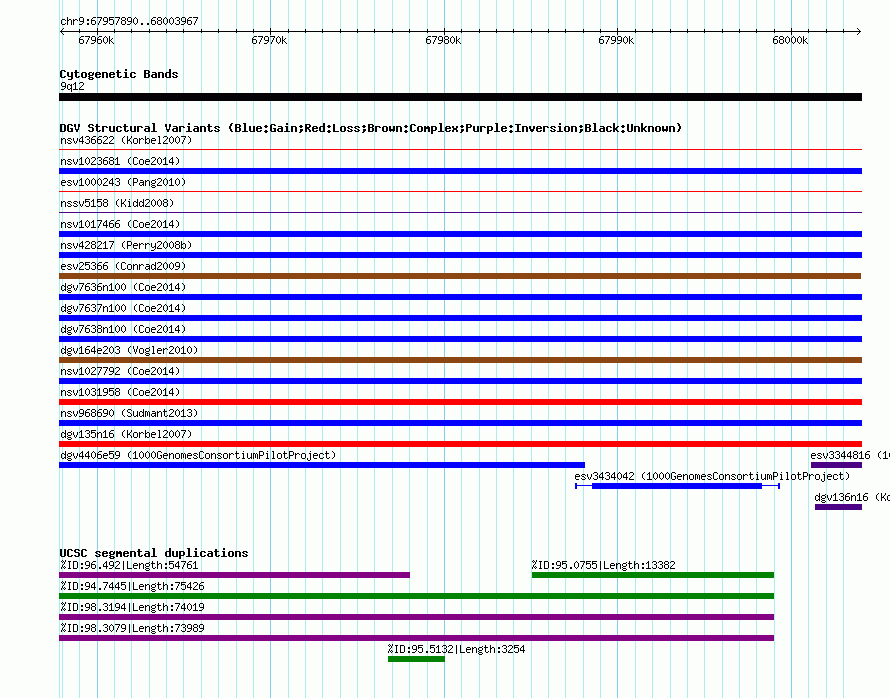Viewport: 890px width, 698px height.
Task: Click the short green bar under %ID:95.5132
Action: point(416,659)
